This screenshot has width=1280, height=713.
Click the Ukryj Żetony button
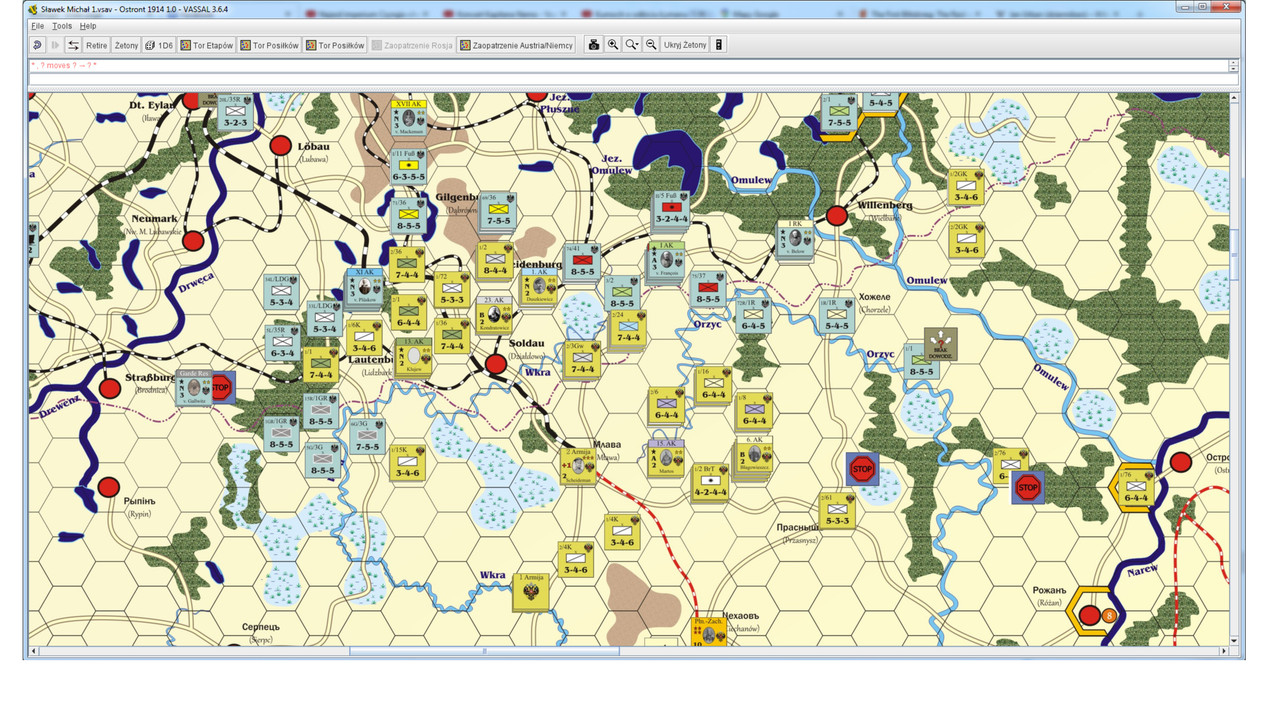tap(685, 45)
